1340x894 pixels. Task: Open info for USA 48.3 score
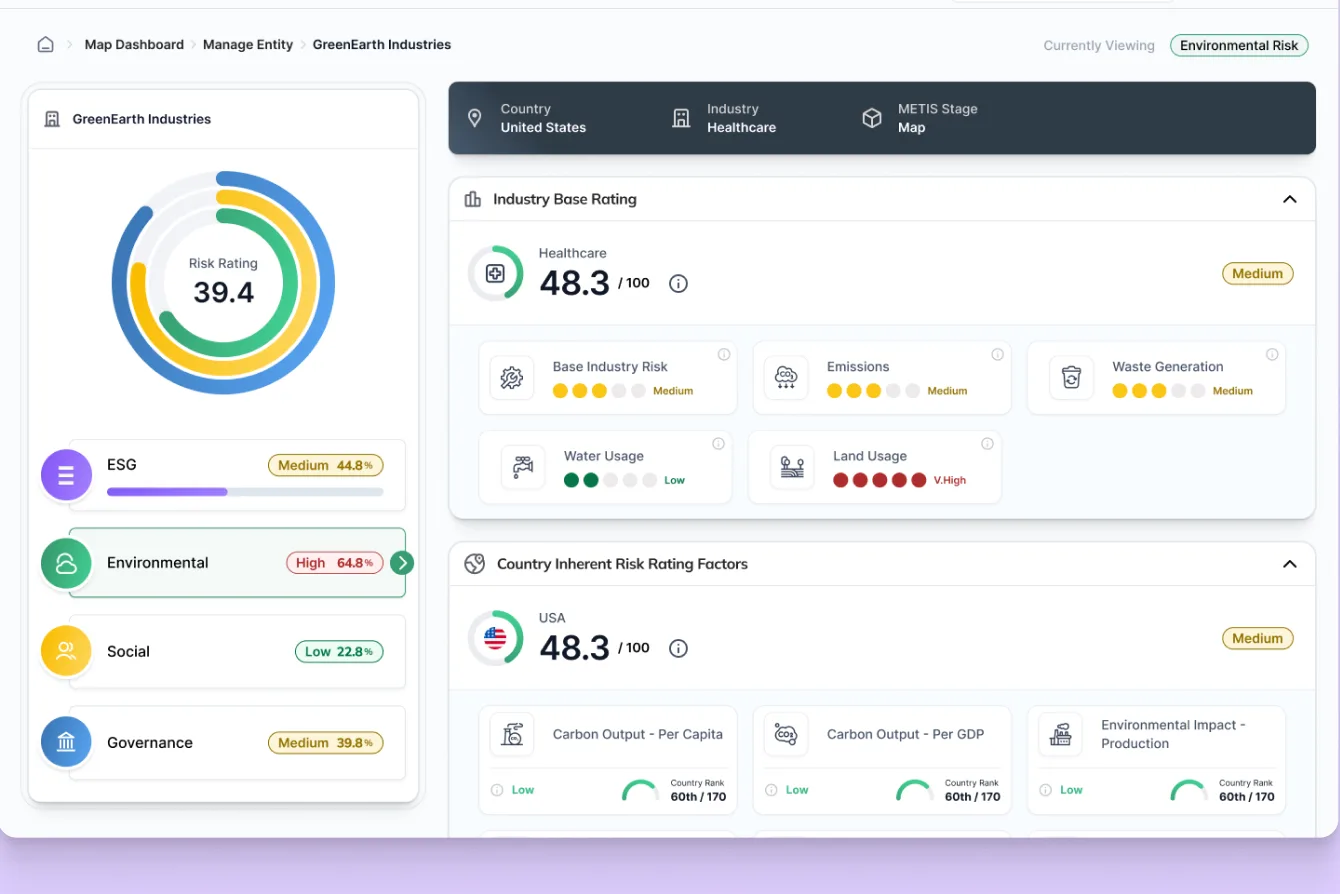point(678,649)
